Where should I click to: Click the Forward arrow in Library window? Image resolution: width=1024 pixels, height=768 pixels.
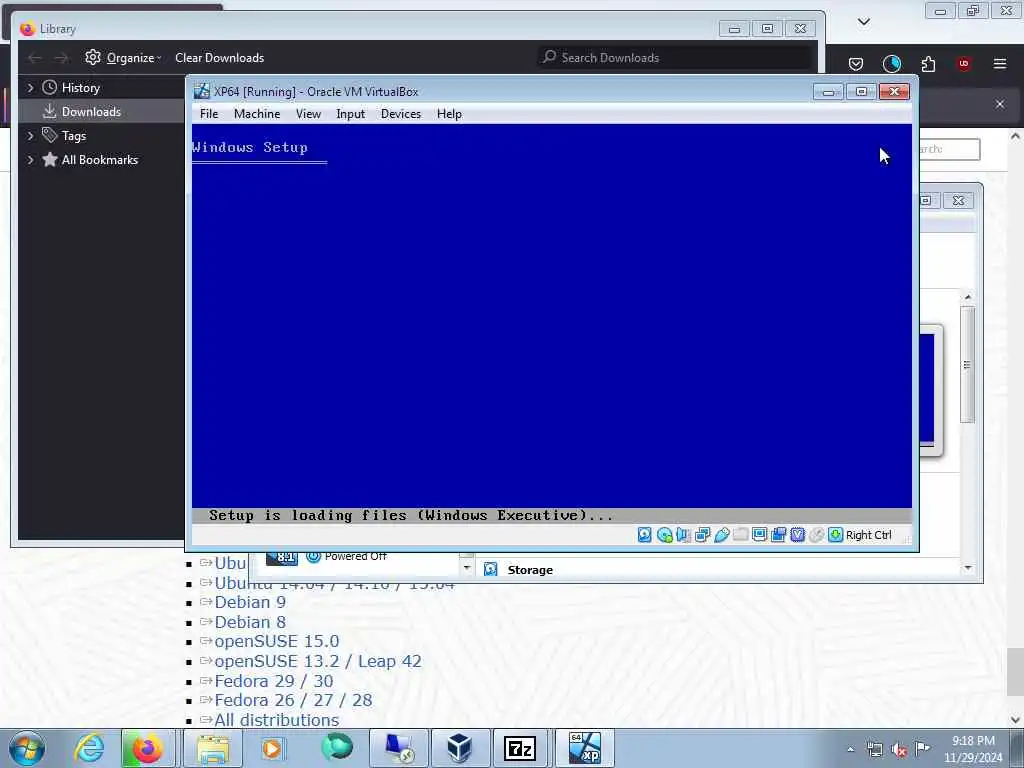61,58
